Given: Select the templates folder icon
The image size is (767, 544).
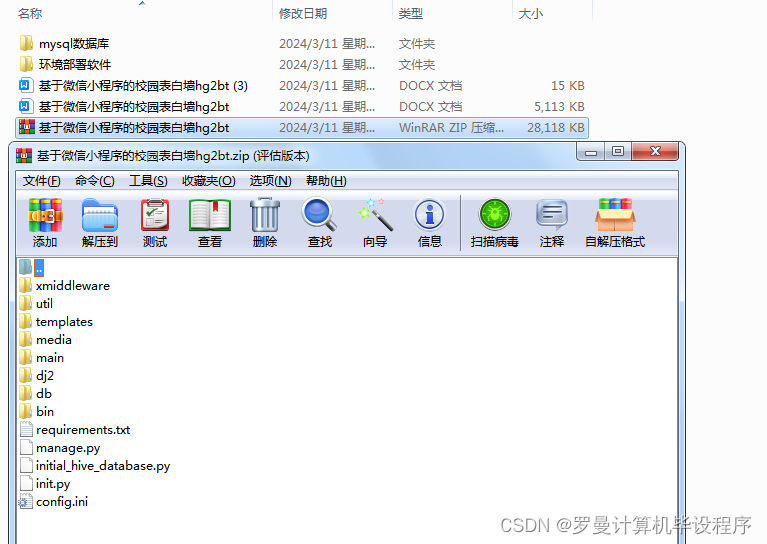Looking at the screenshot, I should click(26, 321).
